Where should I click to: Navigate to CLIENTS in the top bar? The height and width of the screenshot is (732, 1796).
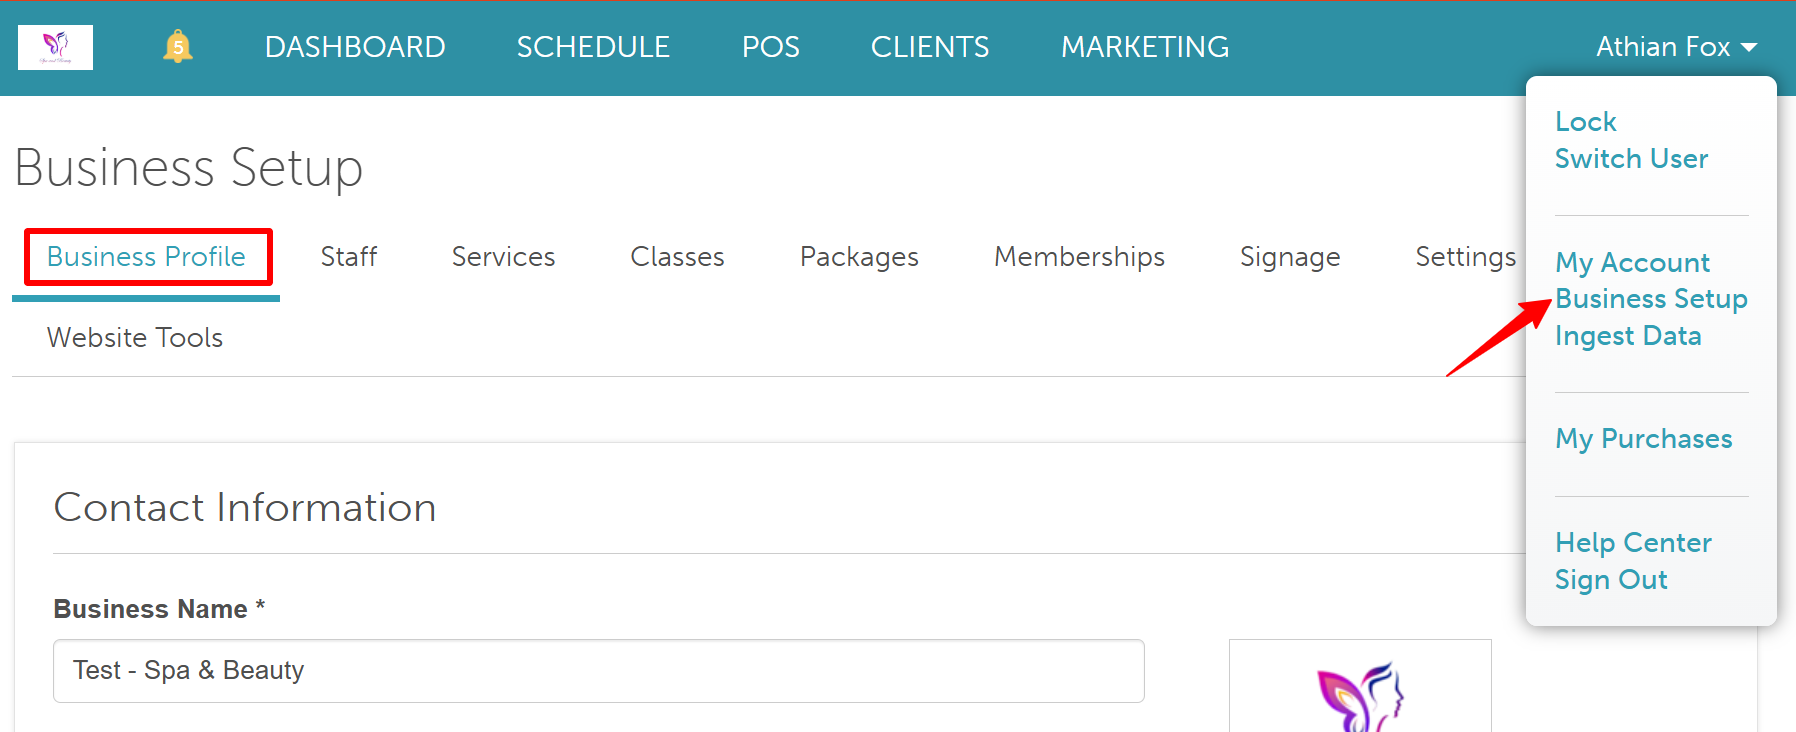coord(930,47)
